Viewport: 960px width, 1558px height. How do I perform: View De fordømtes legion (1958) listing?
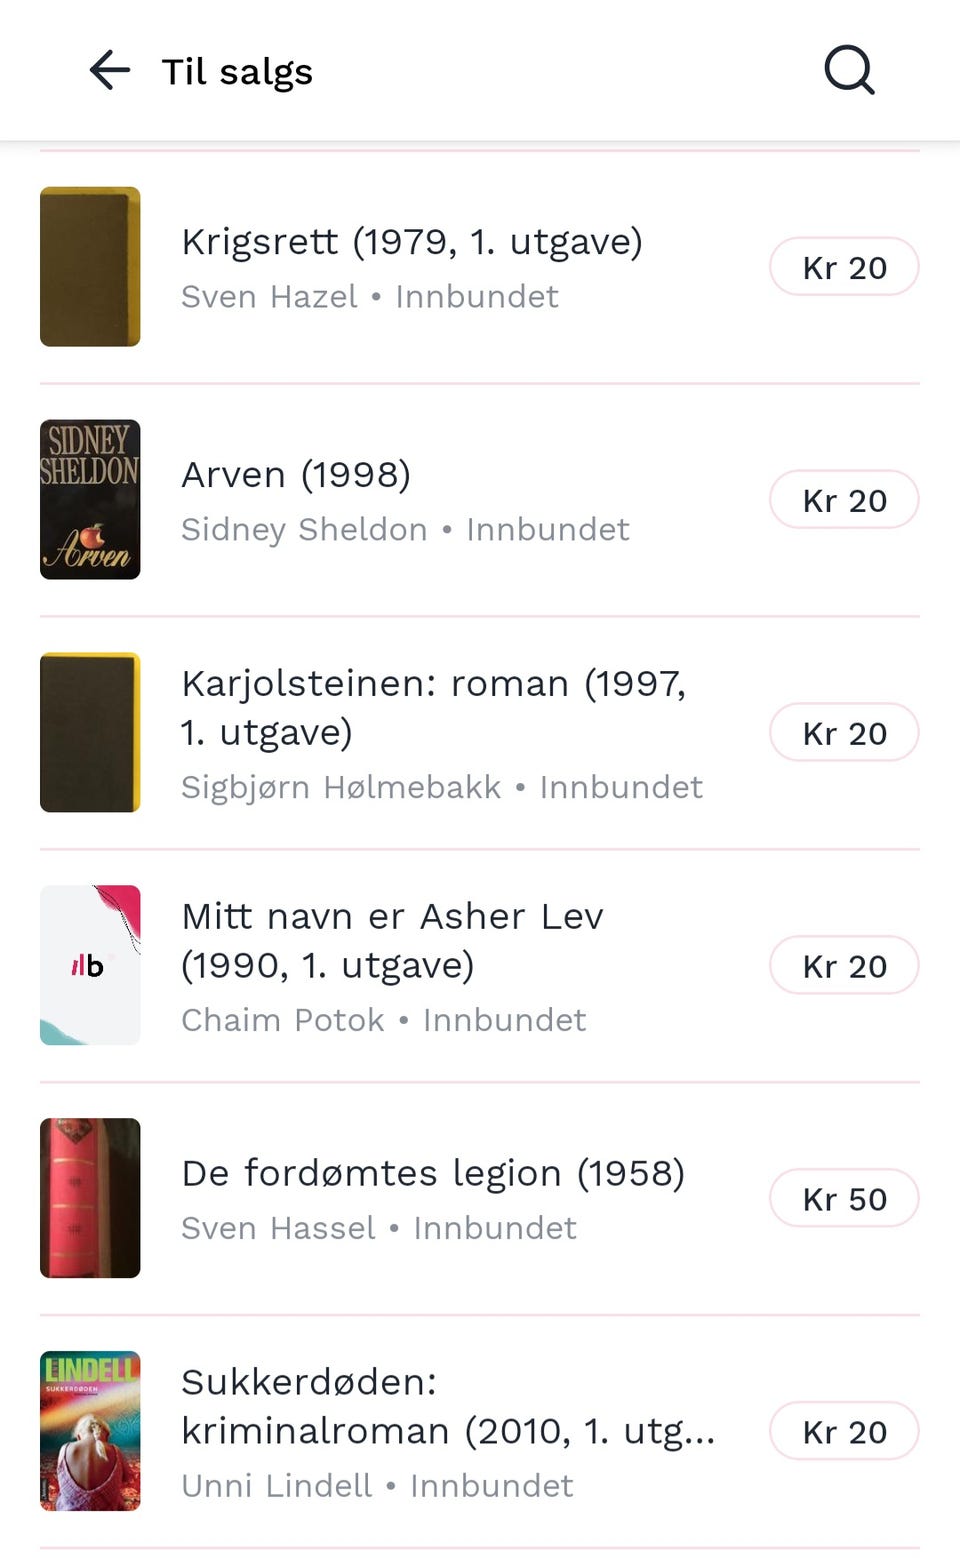[x=433, y=1173]
